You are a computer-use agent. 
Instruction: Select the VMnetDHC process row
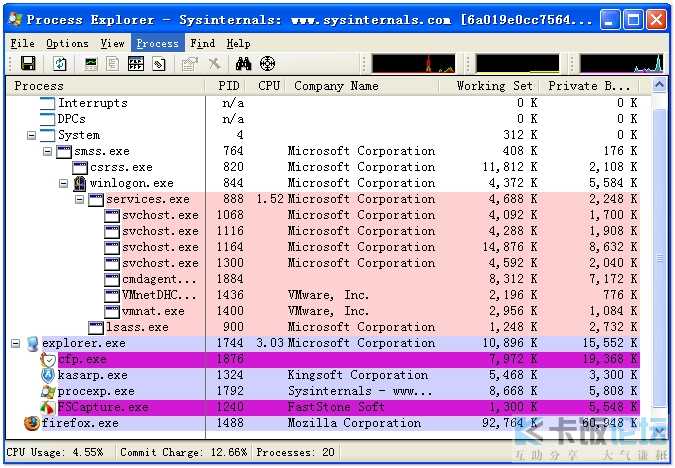[323, 295]
